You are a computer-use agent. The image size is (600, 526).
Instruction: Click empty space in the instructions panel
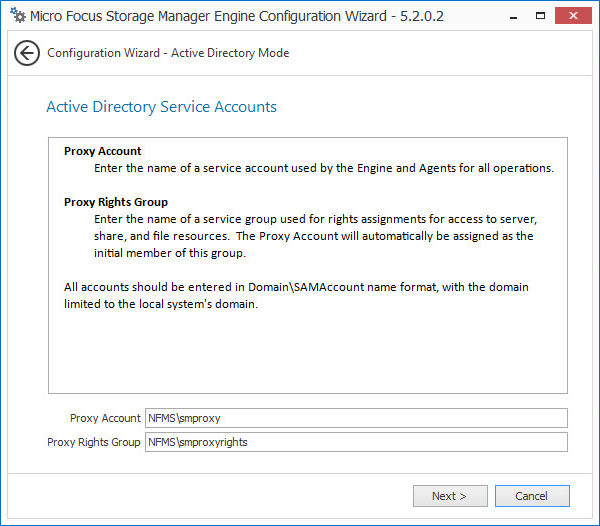tap(307, 350)
